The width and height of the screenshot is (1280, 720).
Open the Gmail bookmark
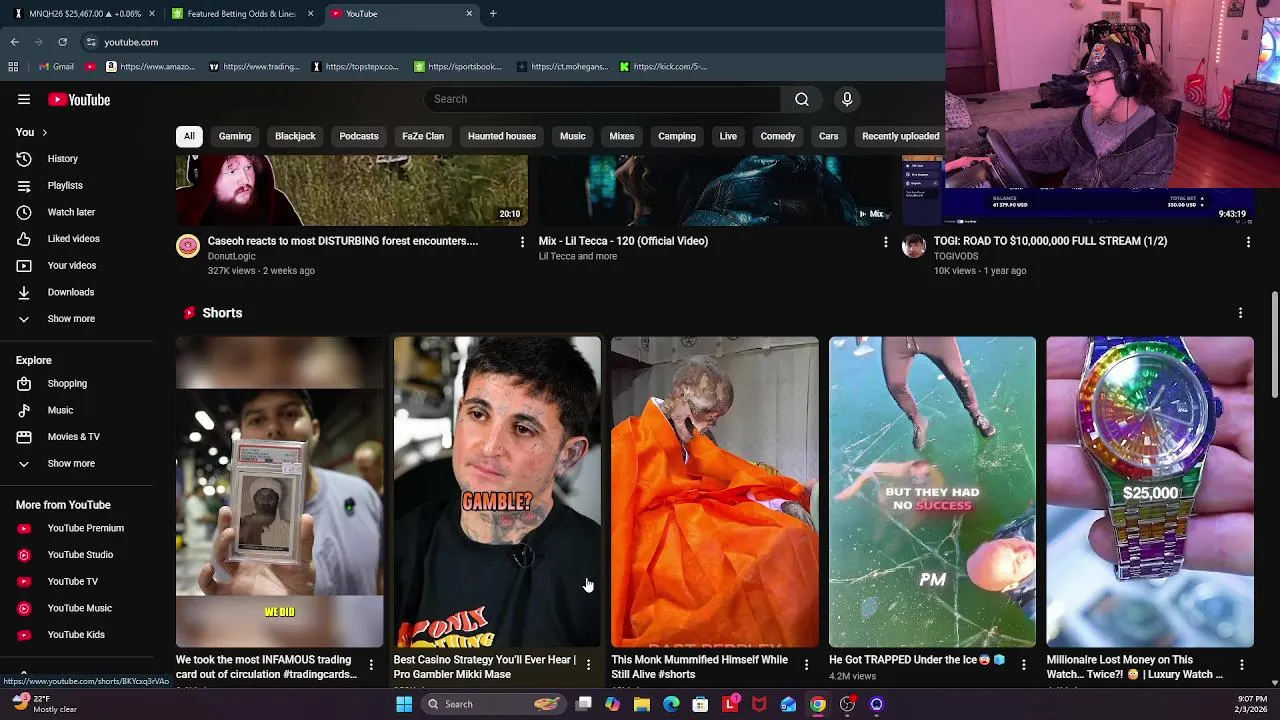56,67
